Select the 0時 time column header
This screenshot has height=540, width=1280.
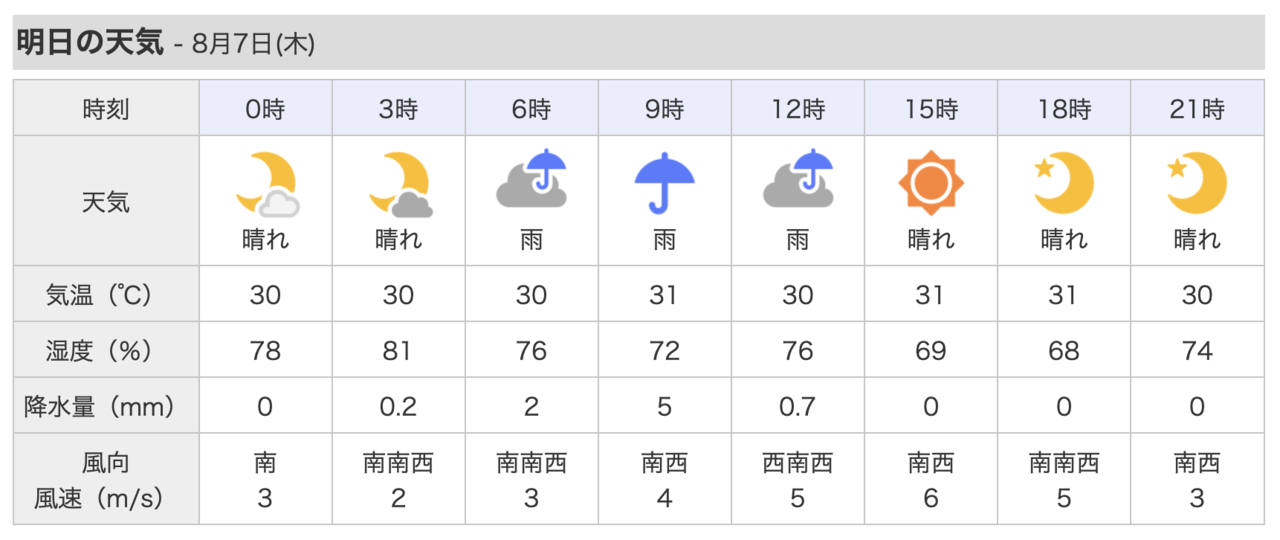click(266, 109)
